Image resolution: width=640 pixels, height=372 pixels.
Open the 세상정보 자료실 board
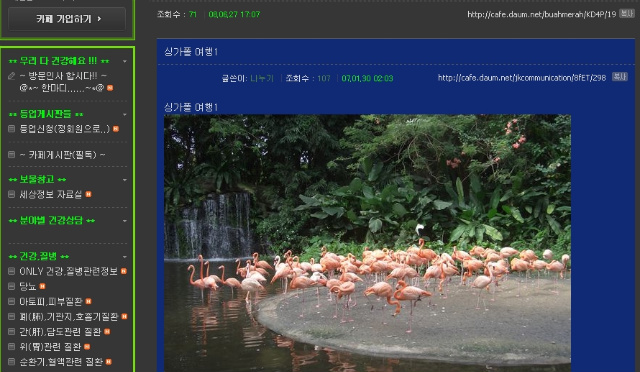[x=51, y=194]
